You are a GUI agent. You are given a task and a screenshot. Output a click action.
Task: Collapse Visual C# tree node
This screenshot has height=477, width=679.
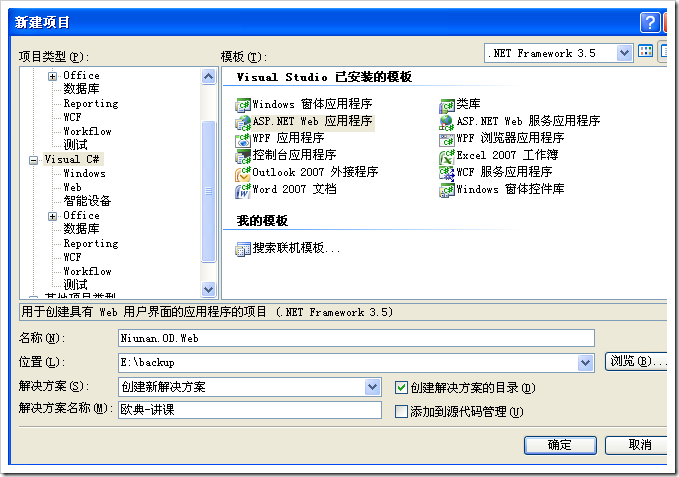tap(33, 161)
